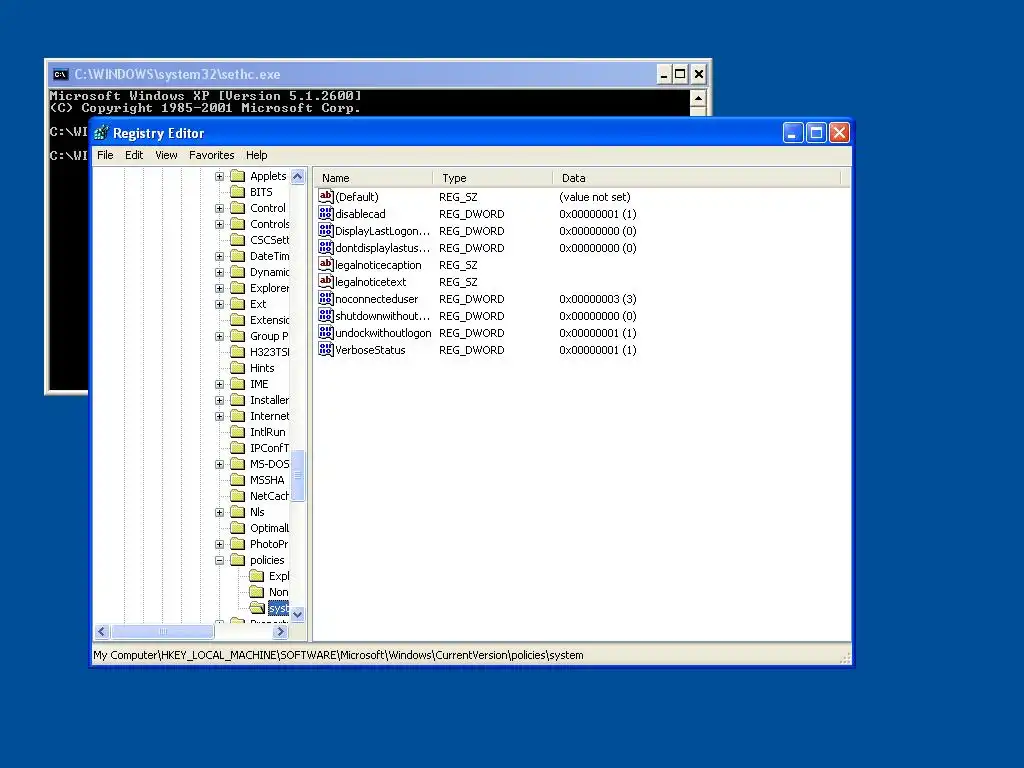Click the tree pane horizontal scrollbar thumb
The image size is (1024, 768).
tap(163, 631)
